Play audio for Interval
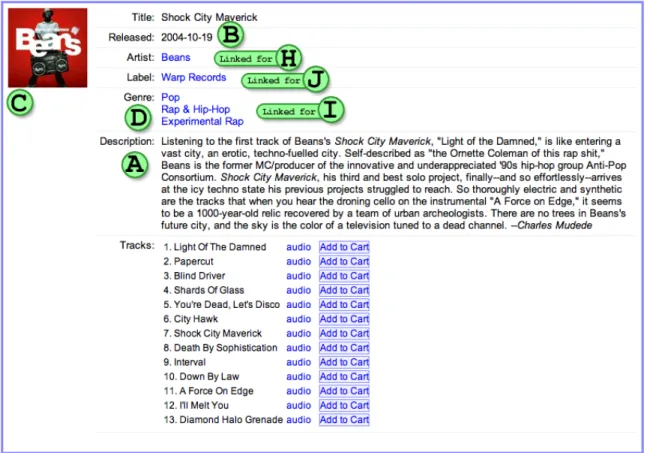 [x=298, y=362]
